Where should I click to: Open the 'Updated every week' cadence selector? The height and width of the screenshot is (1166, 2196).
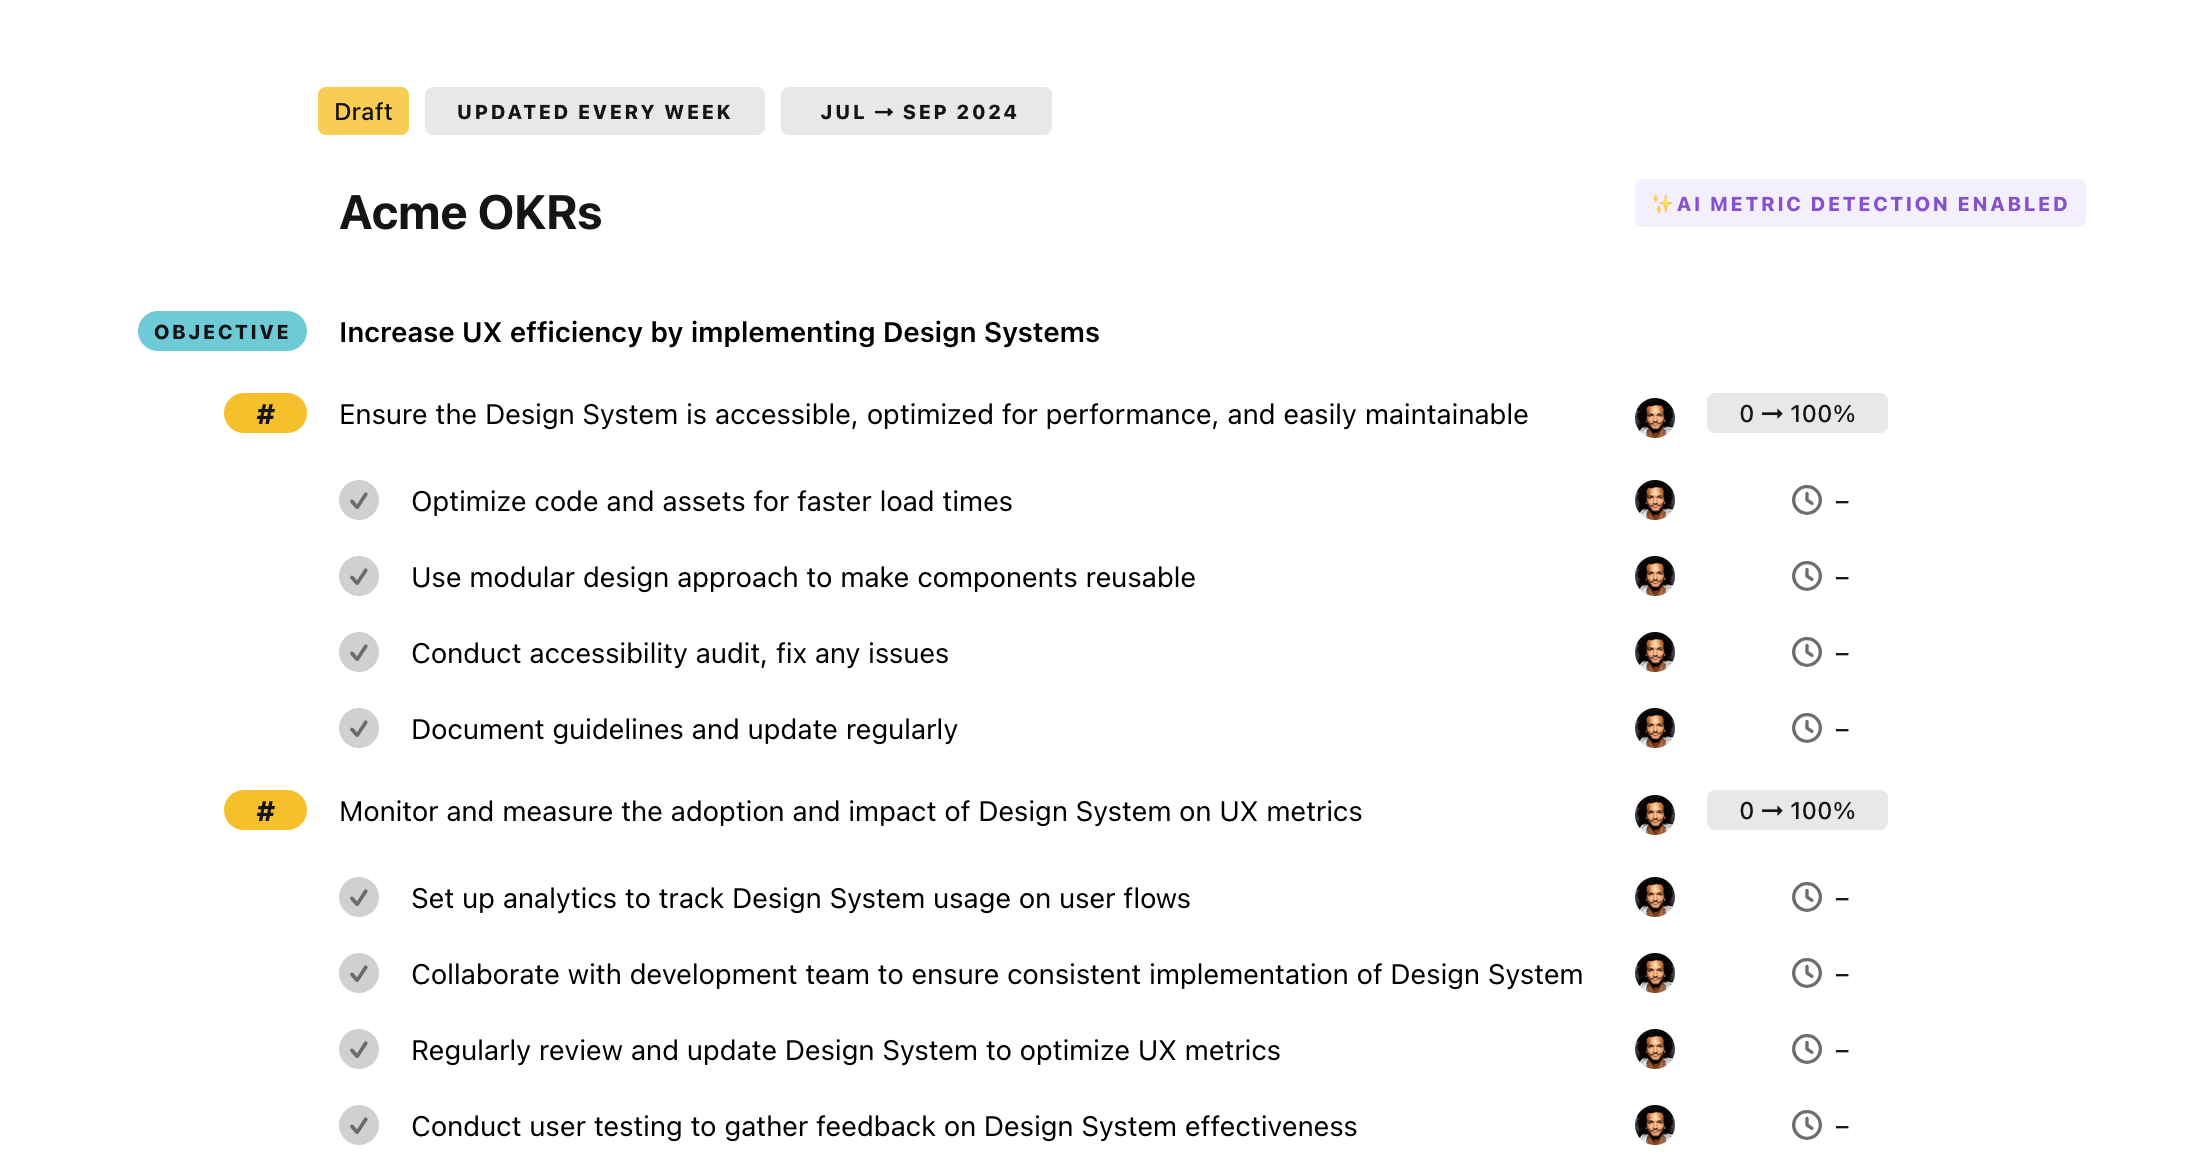(x=594, y=111)
